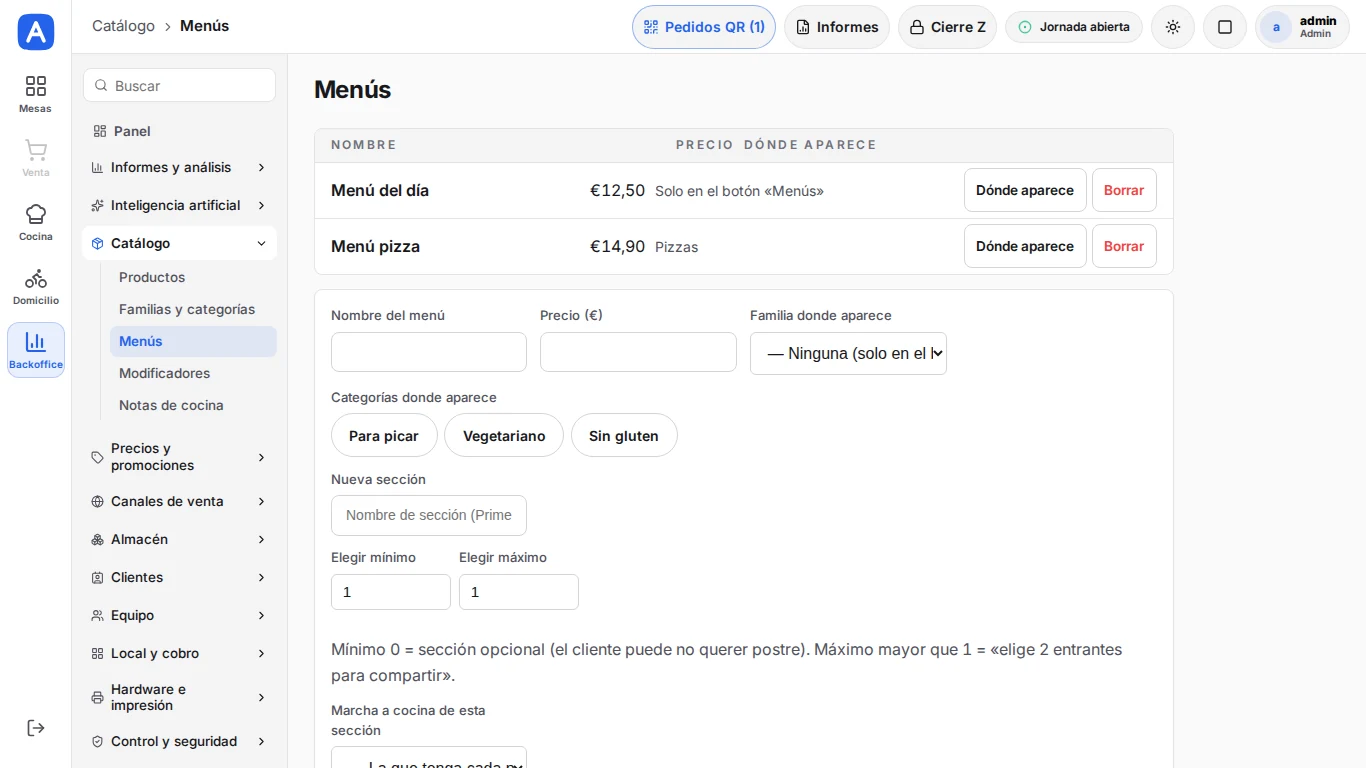Toggle the Vegetariano category chip
The width and height of the screenshot is (1366, 768).
504,435
